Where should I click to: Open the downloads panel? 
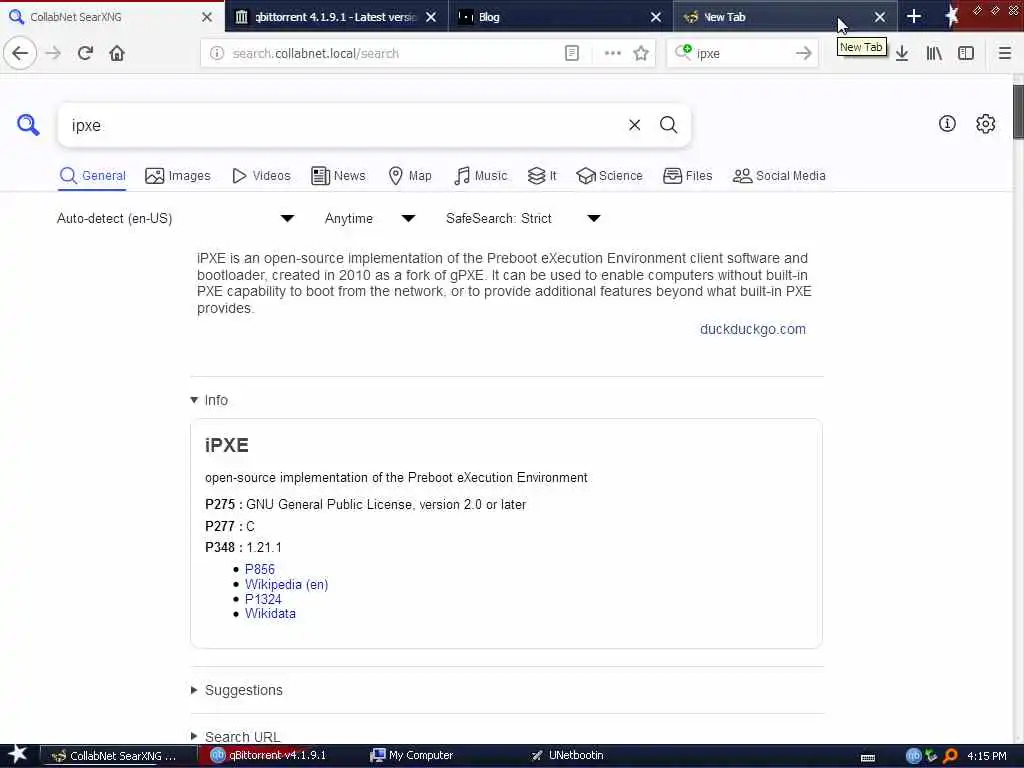pyautogui.click(x=902, y=54)
